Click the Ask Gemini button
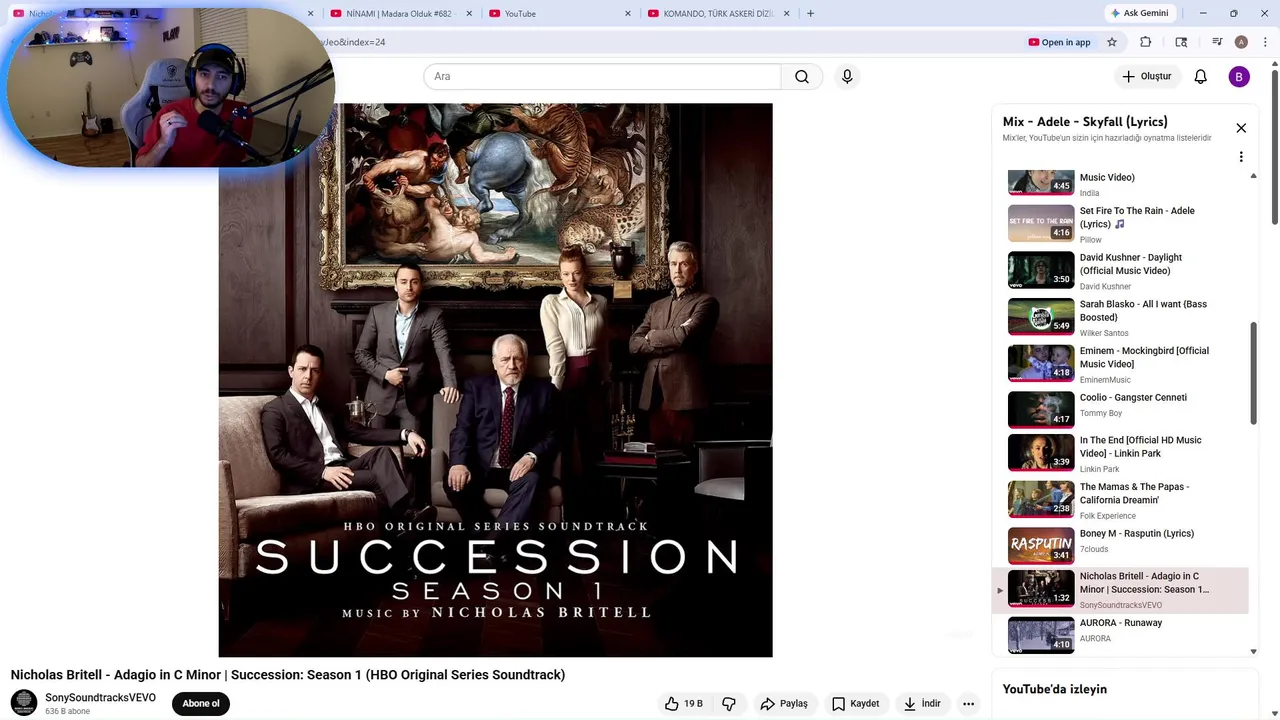Viewport: 1280px width, 720px height. click(1139, 13)
